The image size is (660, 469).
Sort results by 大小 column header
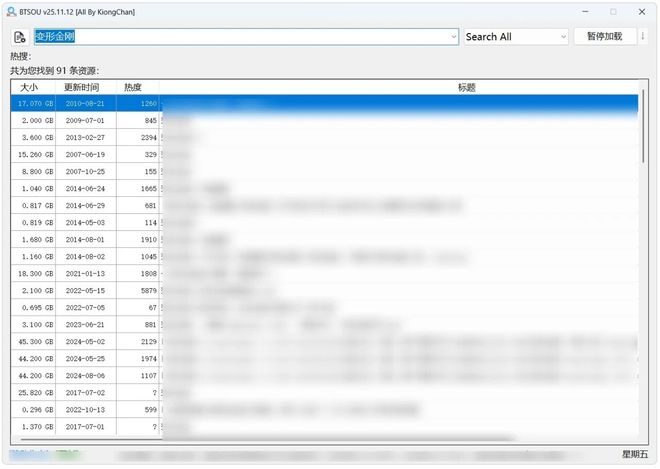click(x=35, y=87)
